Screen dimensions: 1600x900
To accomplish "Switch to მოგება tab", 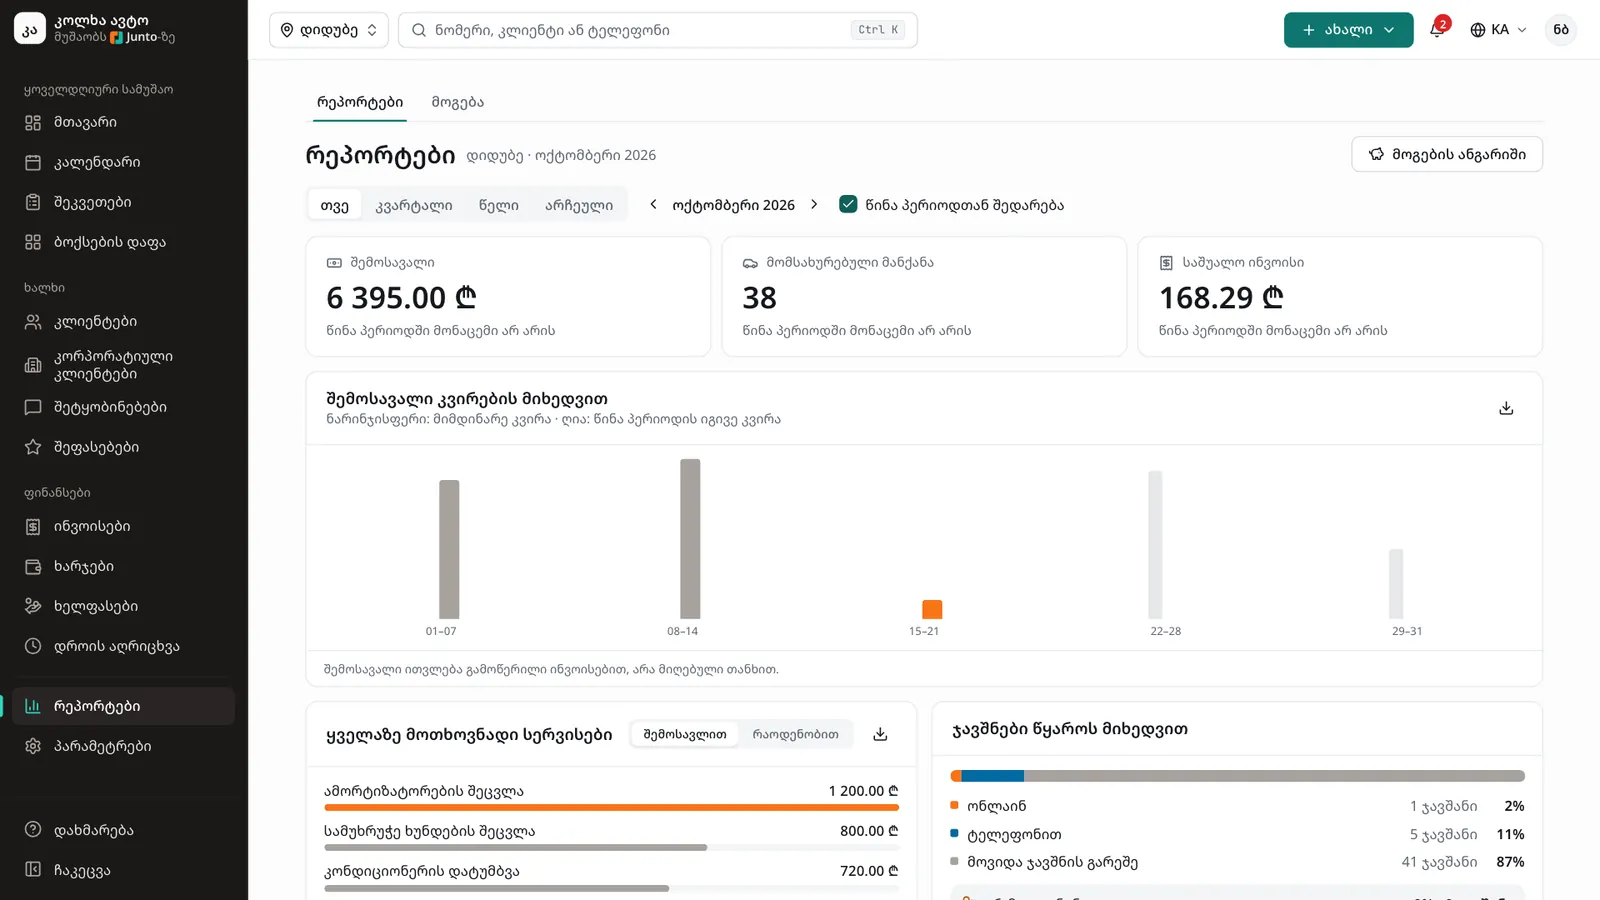I will tap(458, 102).
